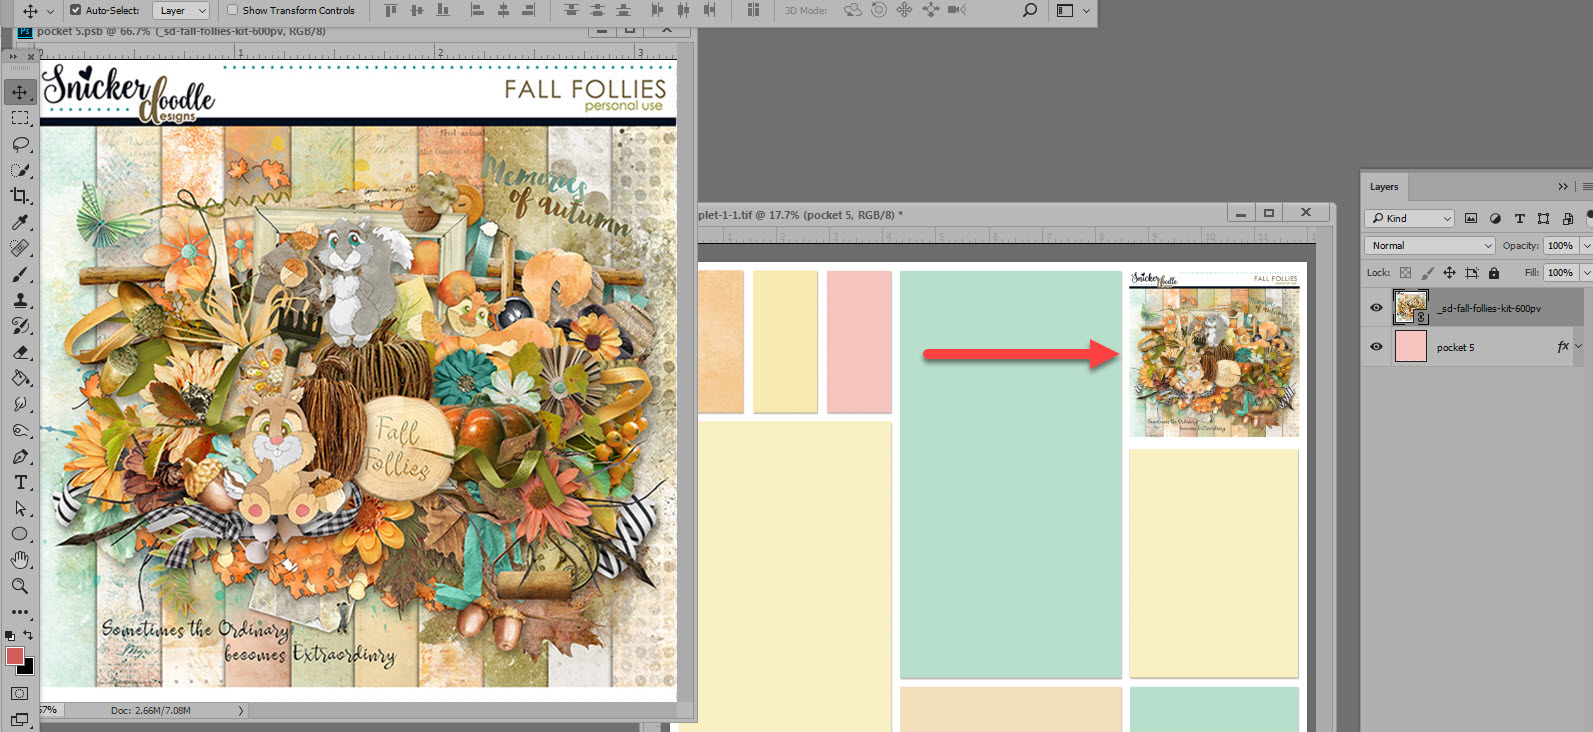Select the Brush tool
Screen dimensions: 1593x732
point(20,274)
